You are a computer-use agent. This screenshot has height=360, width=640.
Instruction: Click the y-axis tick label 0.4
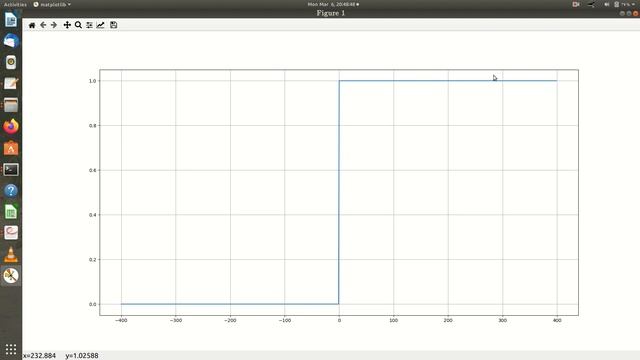point(93,215)
